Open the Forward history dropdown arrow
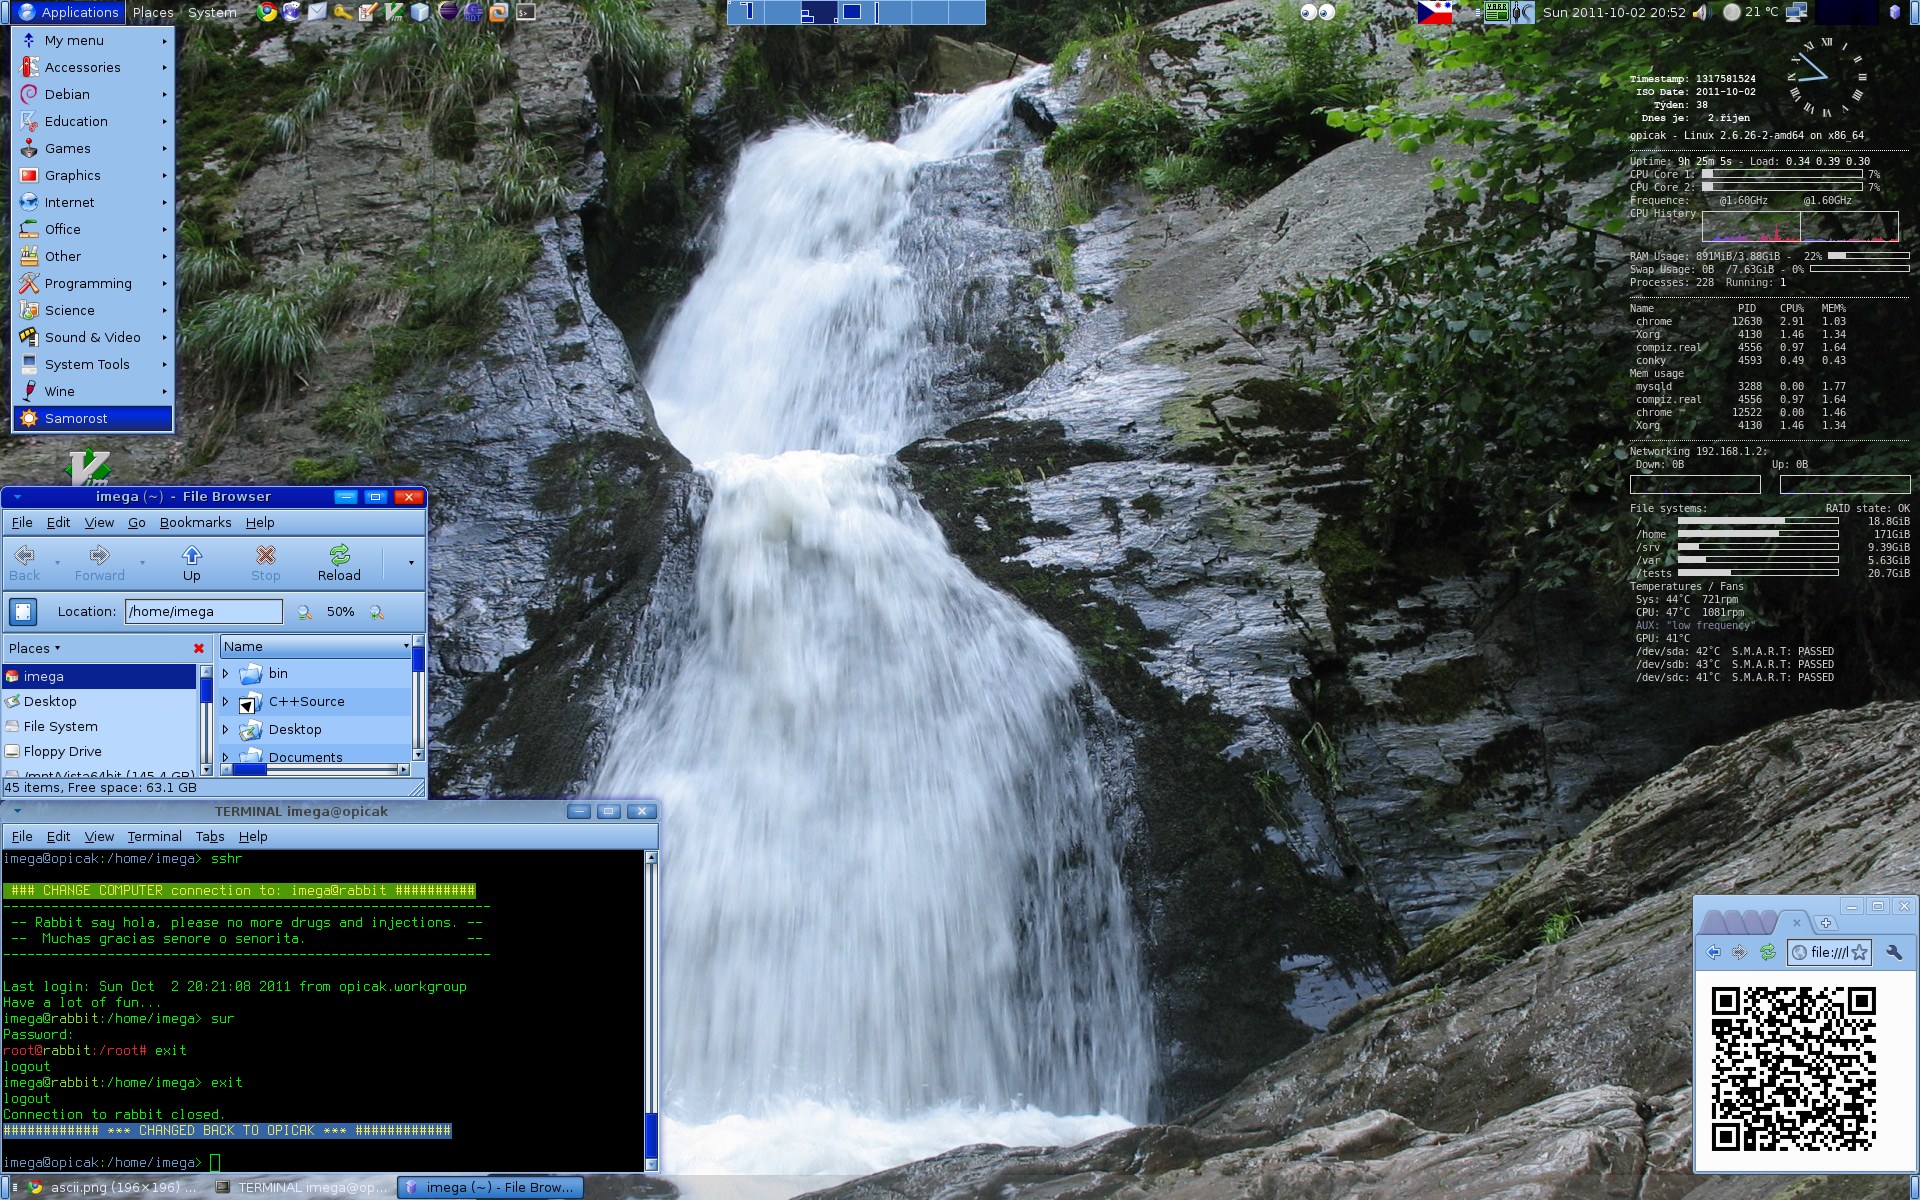The height and width of the screenshot is (1200, 1920). pos(142,563)
